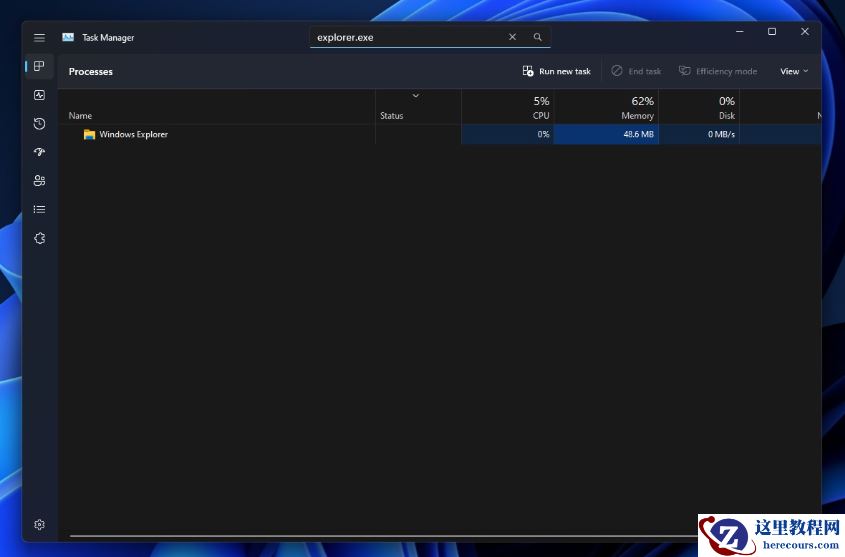Sort by the Disk column header
The image size is (845, 557).
click(699, 107)
